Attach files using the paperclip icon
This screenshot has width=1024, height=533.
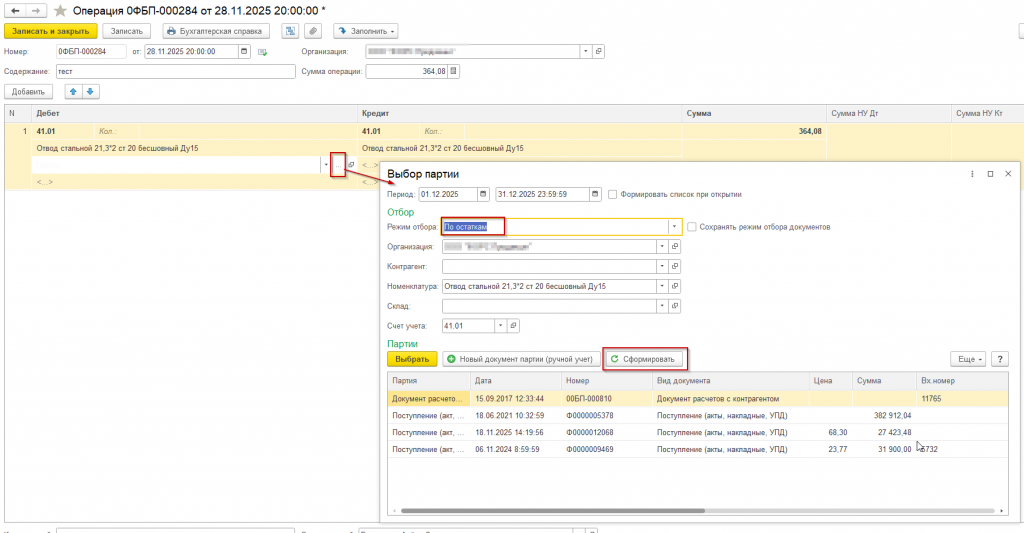(x=313, y=31)
